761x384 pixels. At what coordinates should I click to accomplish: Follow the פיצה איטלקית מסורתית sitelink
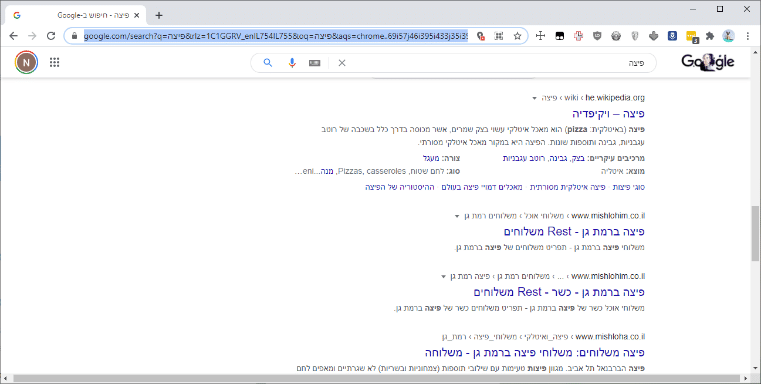[x=568, y=187]
